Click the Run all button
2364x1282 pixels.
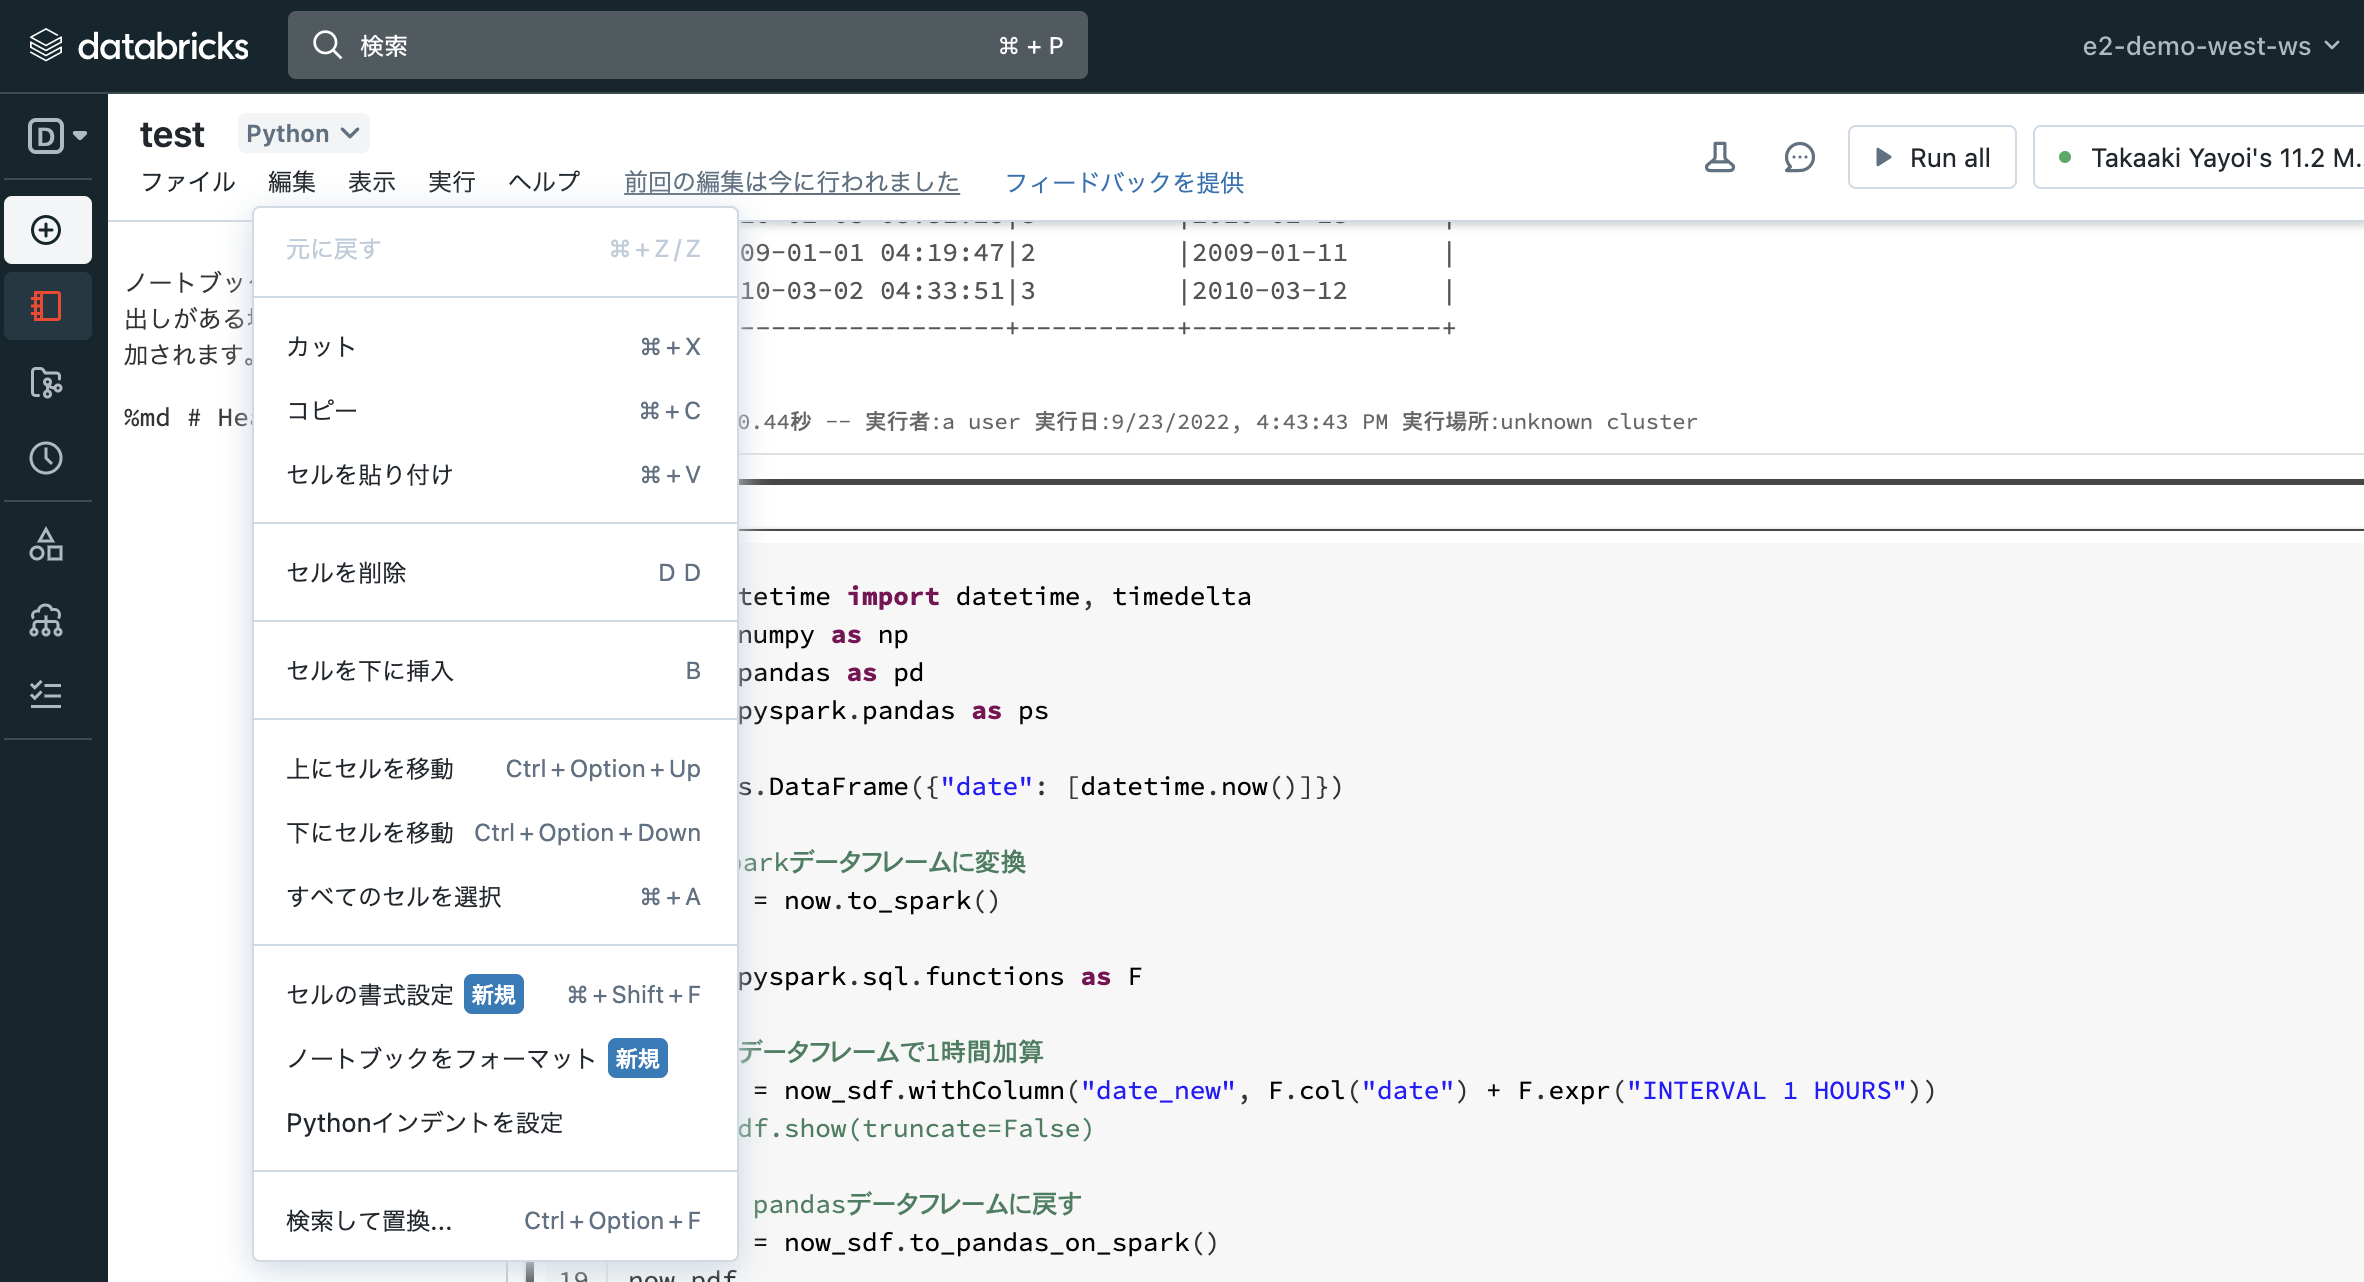click(1931, 157)
